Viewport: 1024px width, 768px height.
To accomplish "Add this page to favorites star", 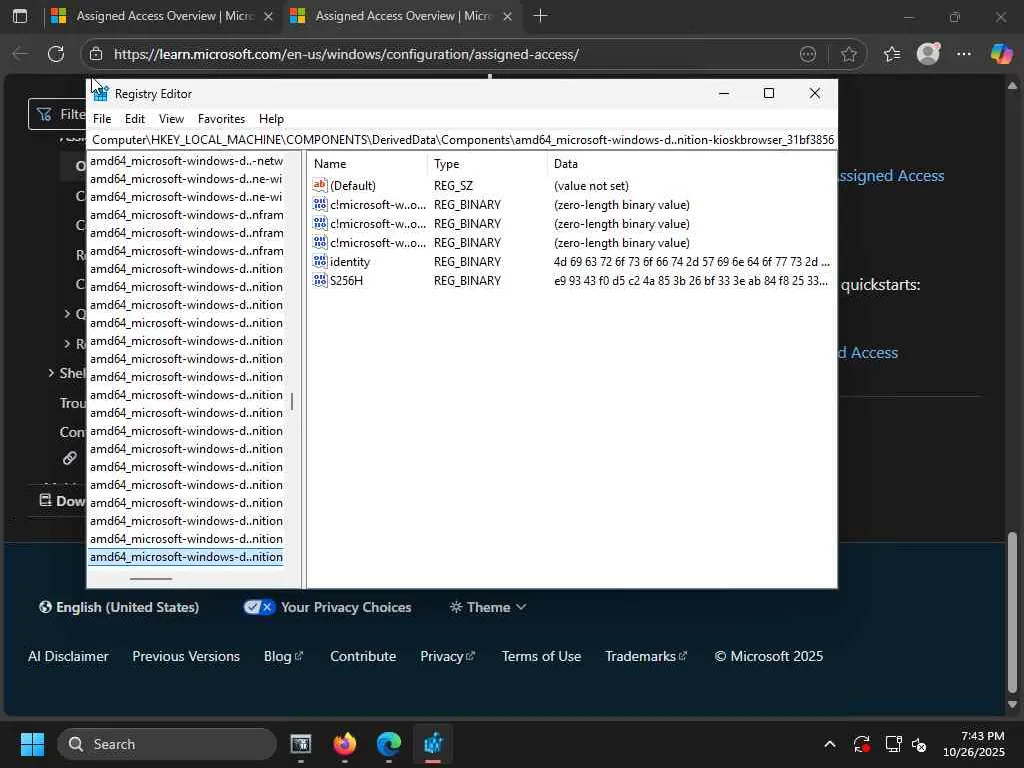I will [x=848, y=54].
